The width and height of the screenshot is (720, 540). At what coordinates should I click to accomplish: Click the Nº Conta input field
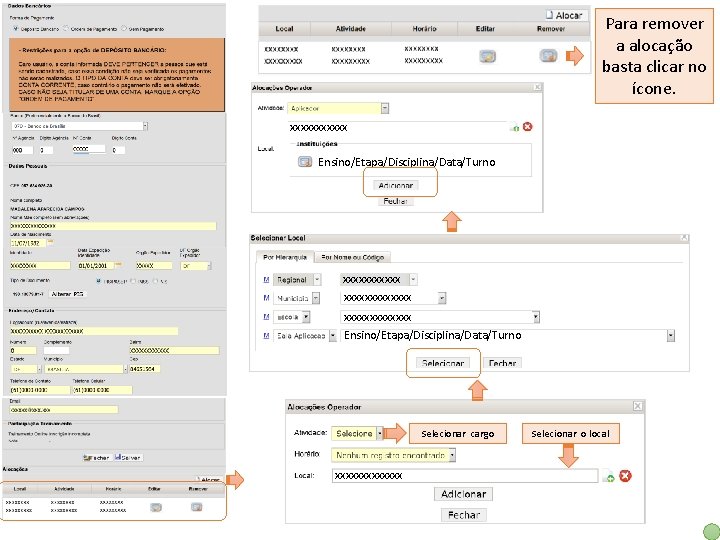(89, 149)
